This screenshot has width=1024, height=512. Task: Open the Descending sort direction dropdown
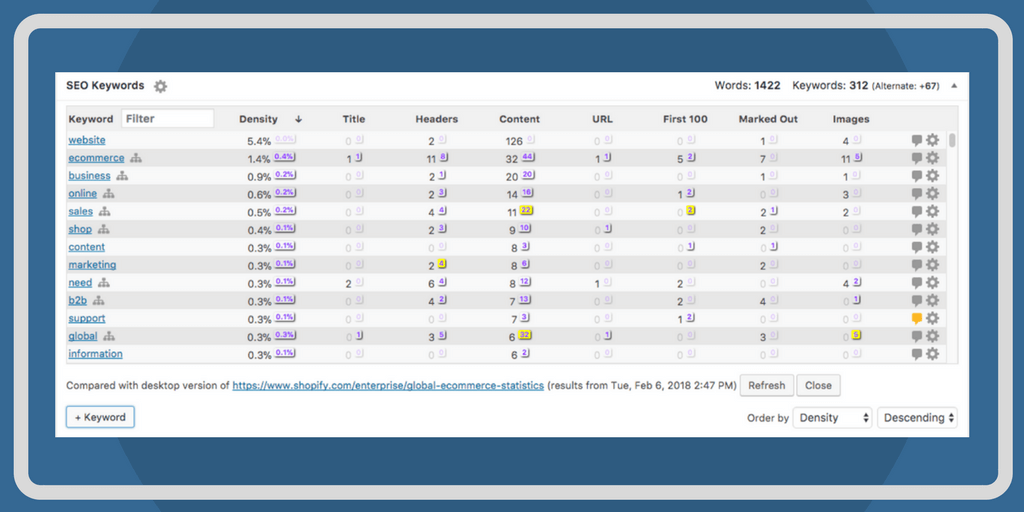pos(917,418)
